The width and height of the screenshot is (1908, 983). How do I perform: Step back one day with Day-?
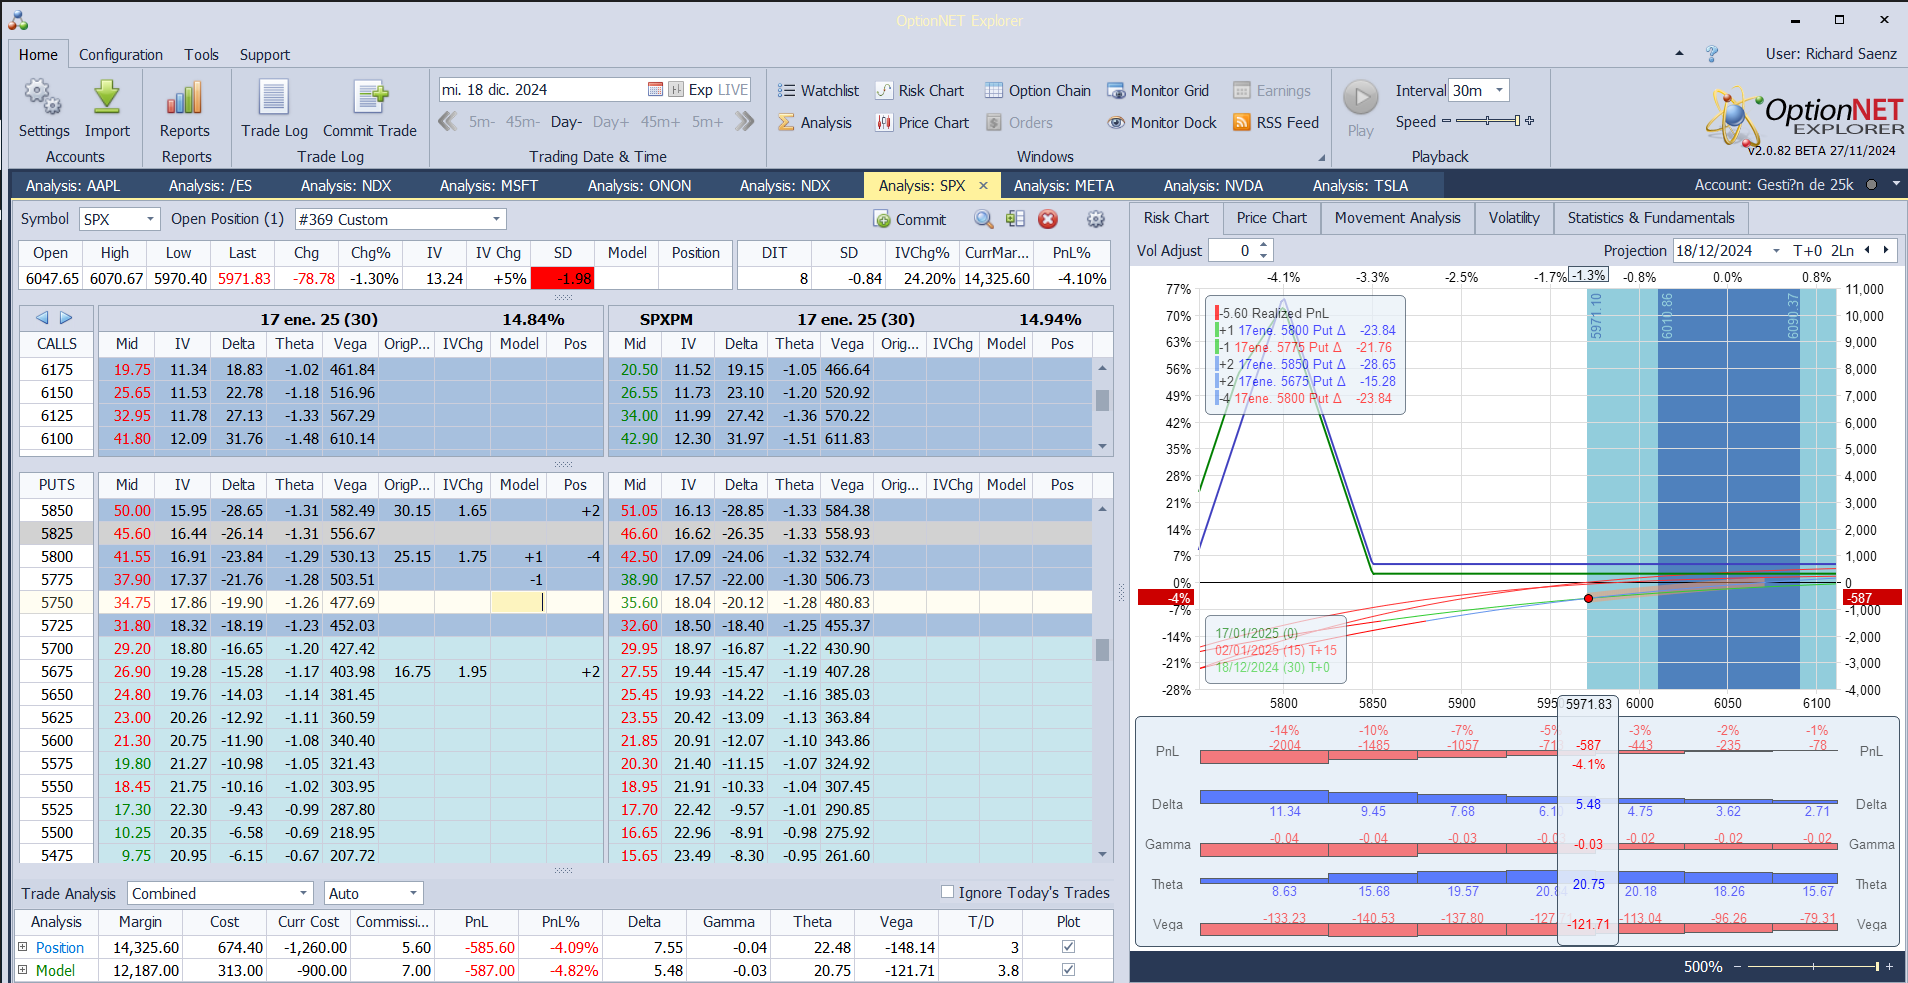click(x=566, y=122)
